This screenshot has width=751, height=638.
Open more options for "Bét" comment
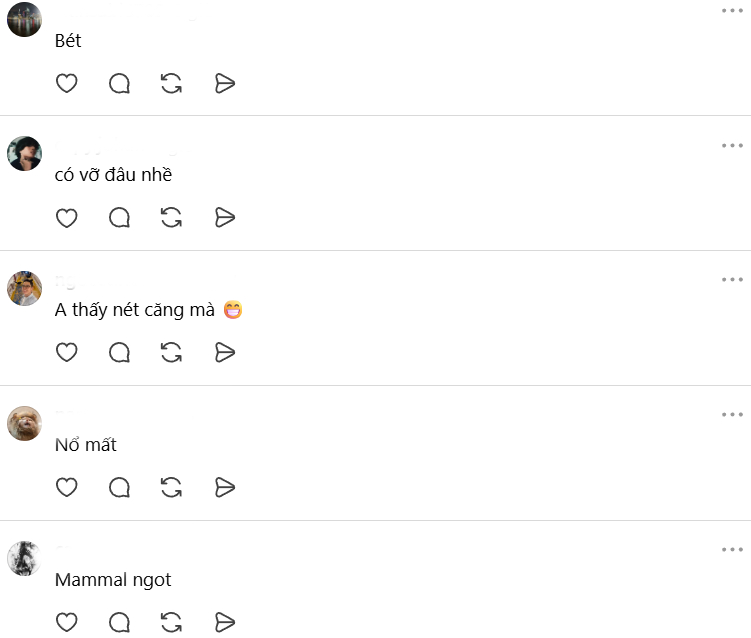click(x=732, y=11)
